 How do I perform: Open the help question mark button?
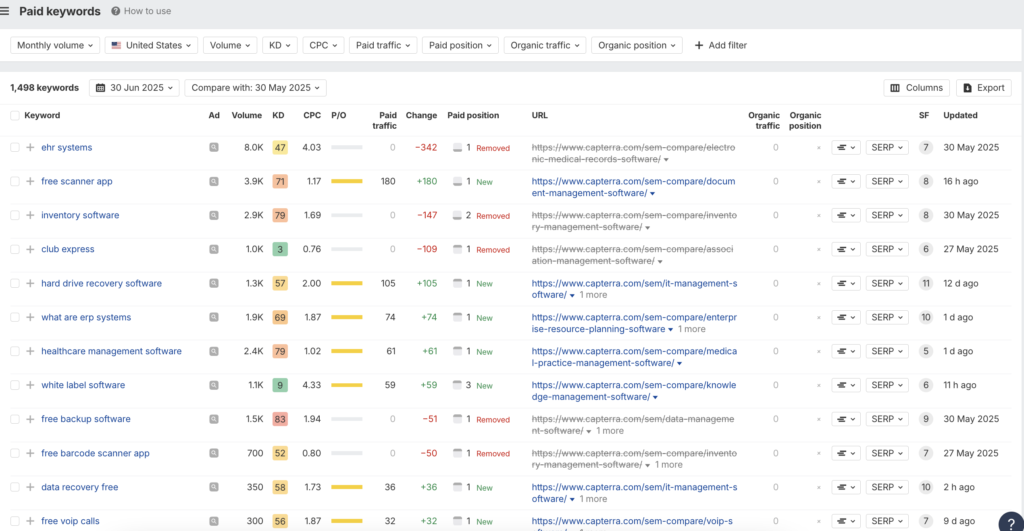click(x=1010, y=523)
